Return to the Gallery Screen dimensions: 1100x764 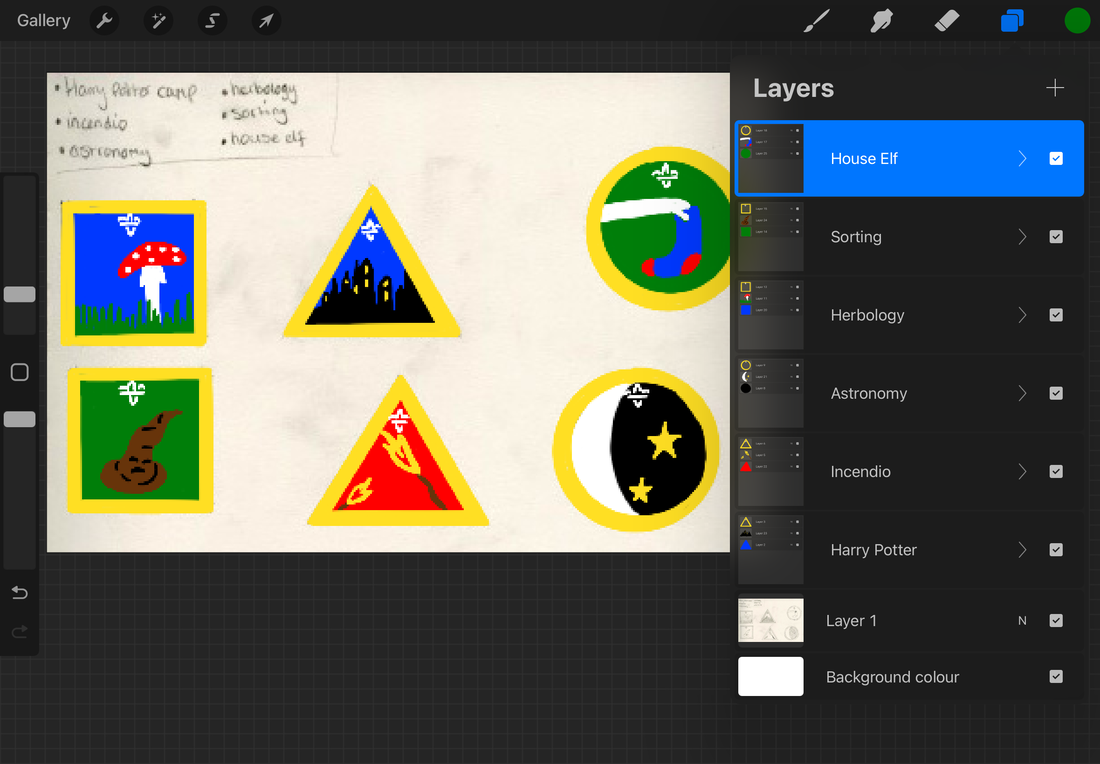[43, 20]
